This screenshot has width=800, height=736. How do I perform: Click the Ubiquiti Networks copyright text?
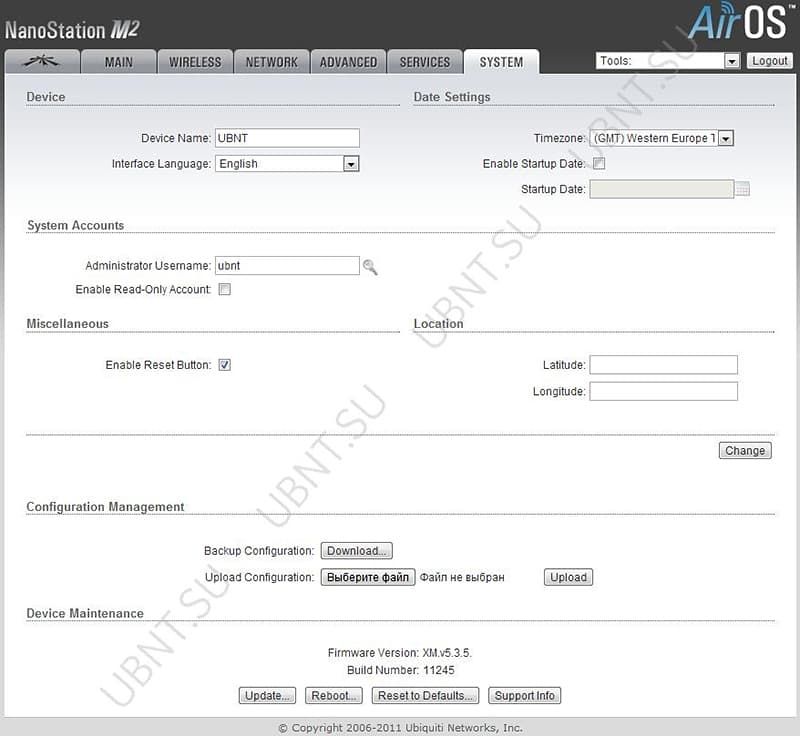[401, 728]
